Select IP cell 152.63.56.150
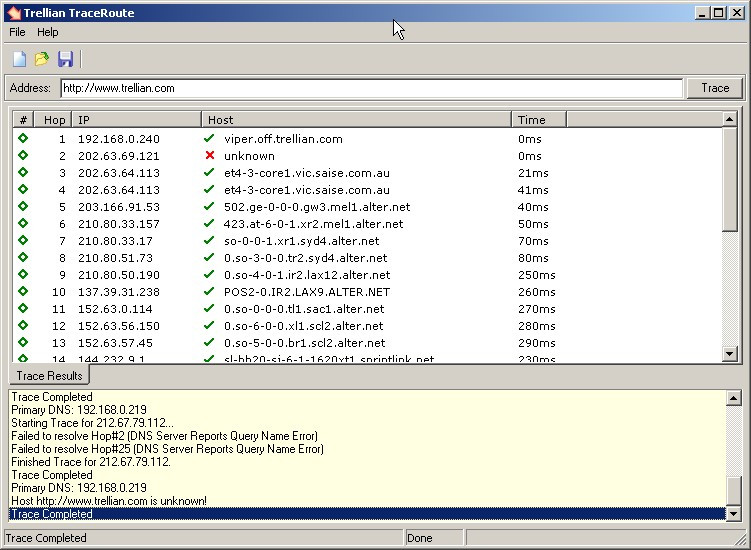 click(119, 326)
